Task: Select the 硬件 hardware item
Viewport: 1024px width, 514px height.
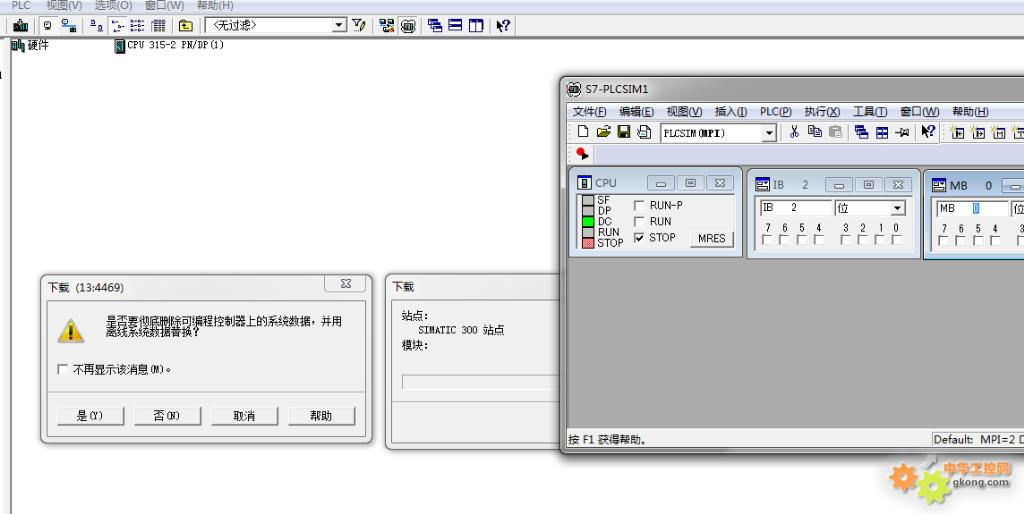Action: click(x=31, y=45)
